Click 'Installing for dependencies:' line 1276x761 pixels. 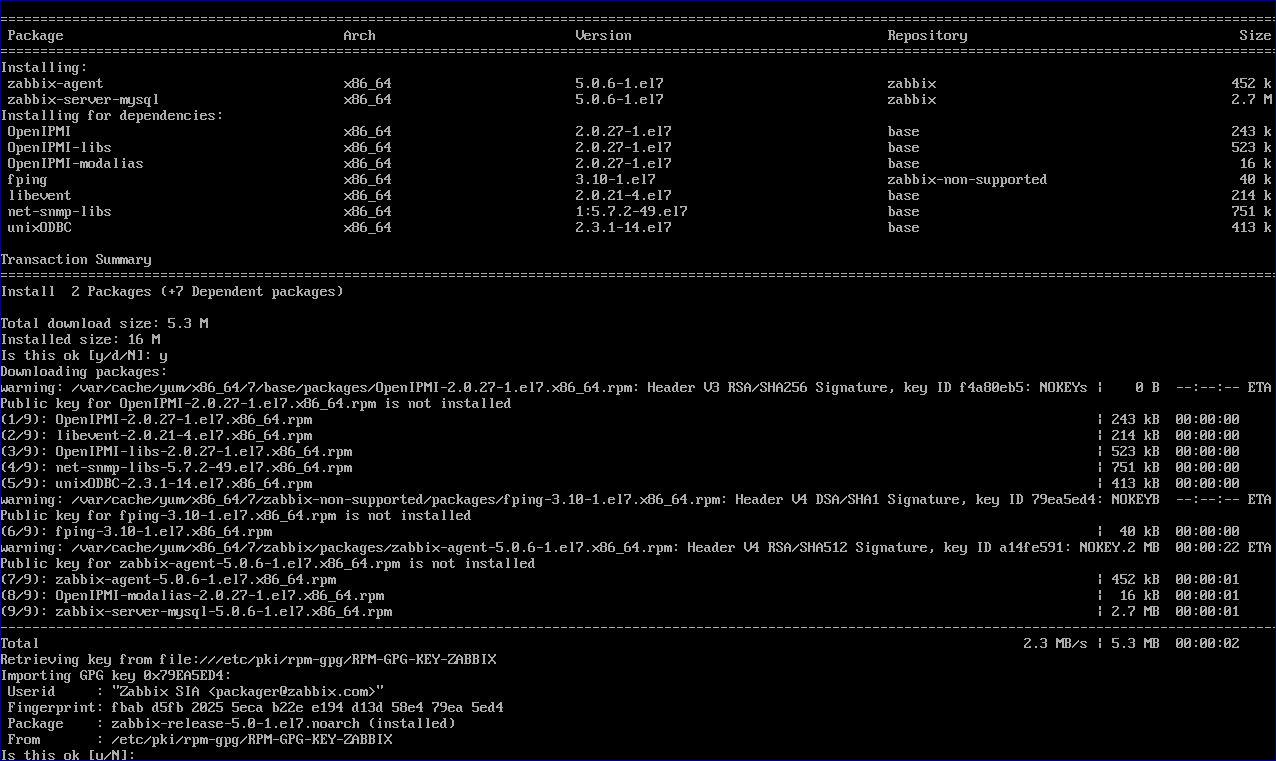pyautogui.click(x=112, y=116)
